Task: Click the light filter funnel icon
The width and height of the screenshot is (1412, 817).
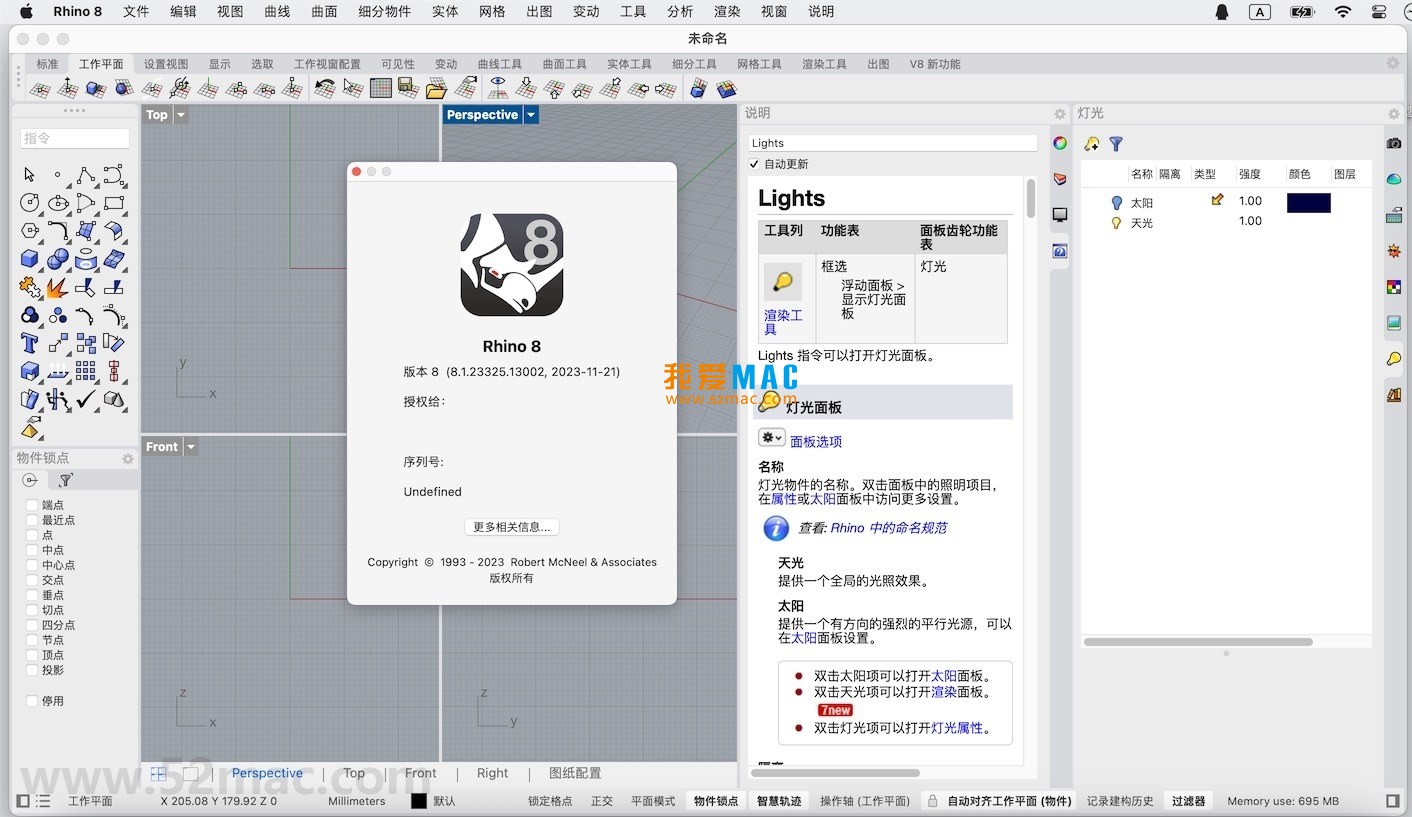Action: [1116, 143]
